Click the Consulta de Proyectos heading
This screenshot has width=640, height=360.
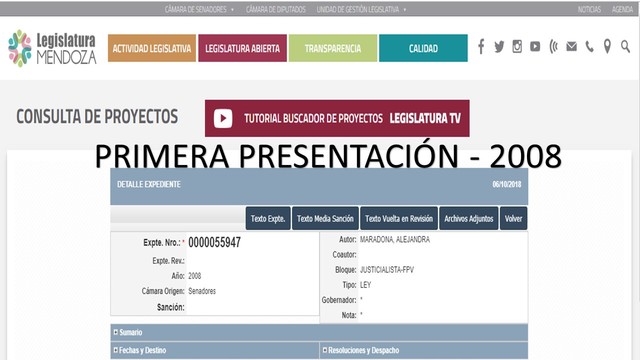[x=97, y=117]
